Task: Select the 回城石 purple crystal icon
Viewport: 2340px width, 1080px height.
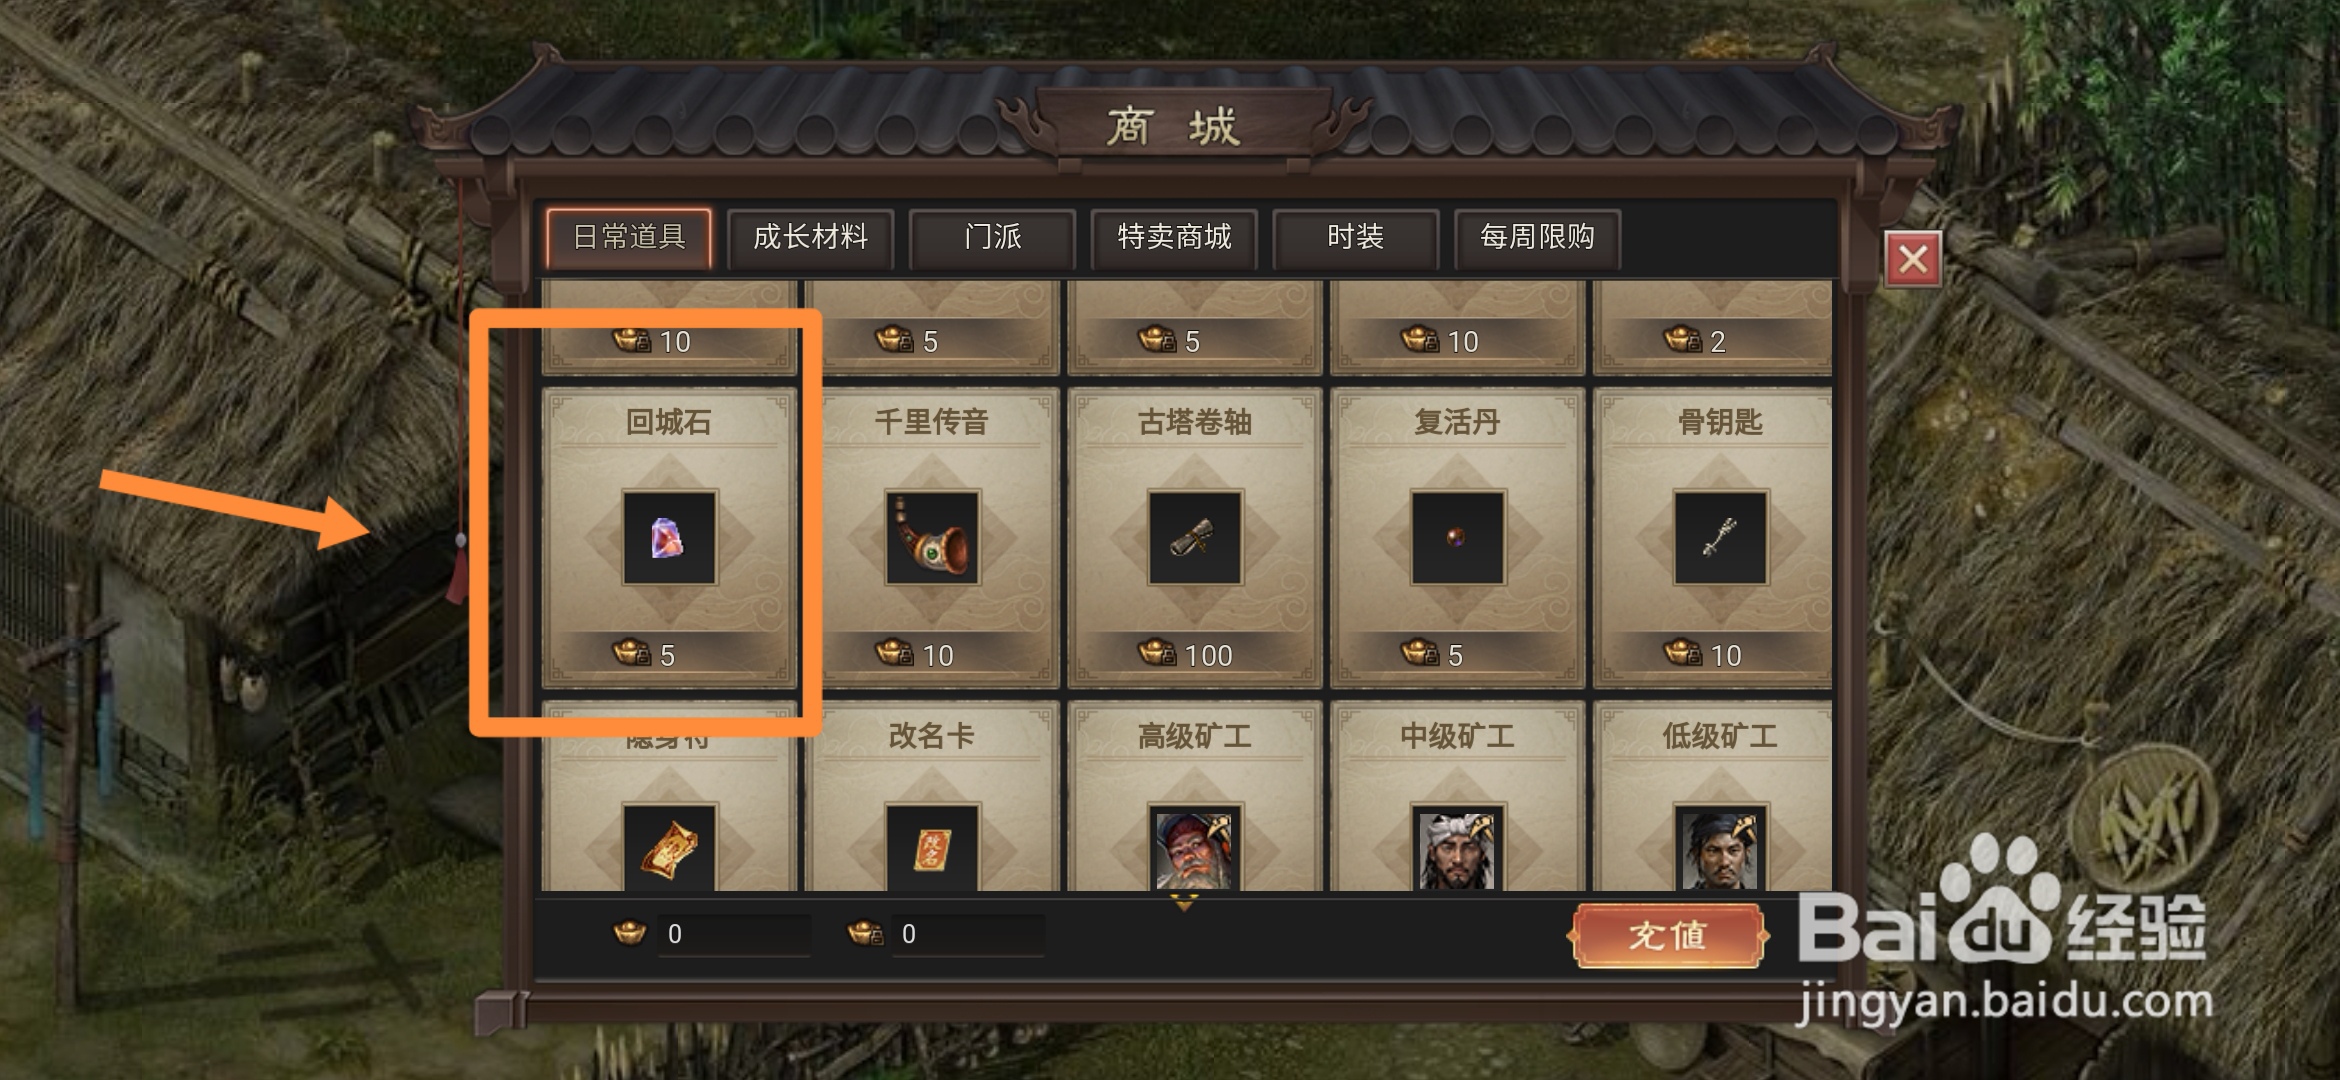Action: [x=669, y=538]
